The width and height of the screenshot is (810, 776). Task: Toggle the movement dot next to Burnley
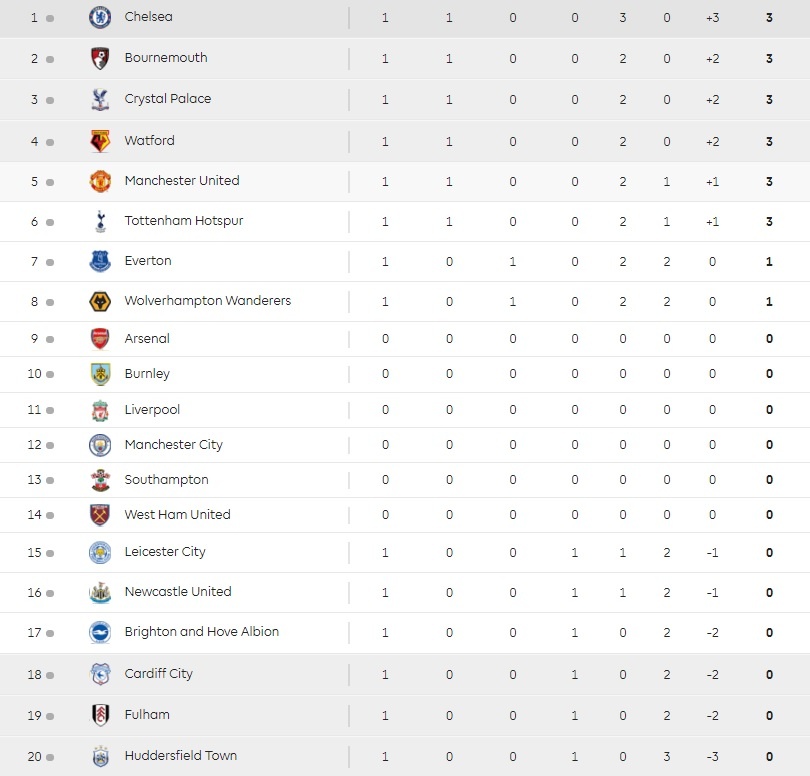point(48,374)
